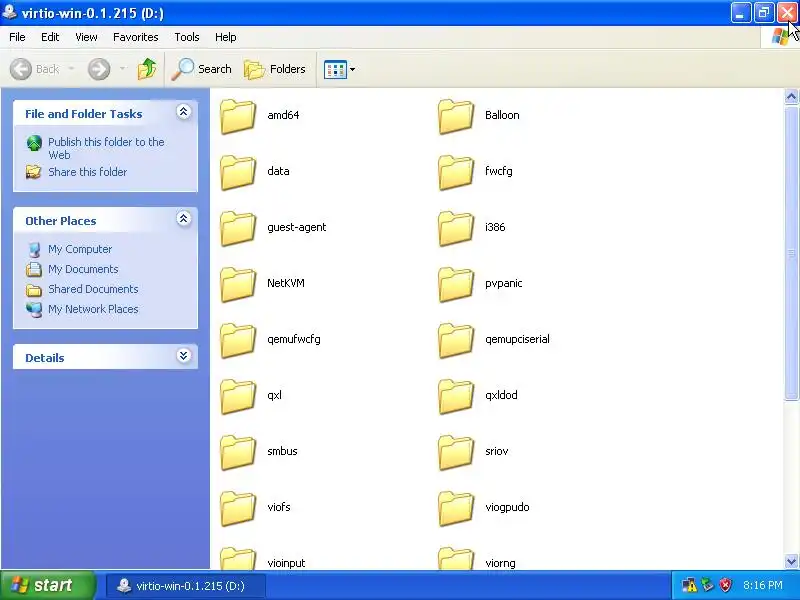Viewport: 800px width, 600px height.
Task: Open the Edit menu
Action: coord(50,37)
